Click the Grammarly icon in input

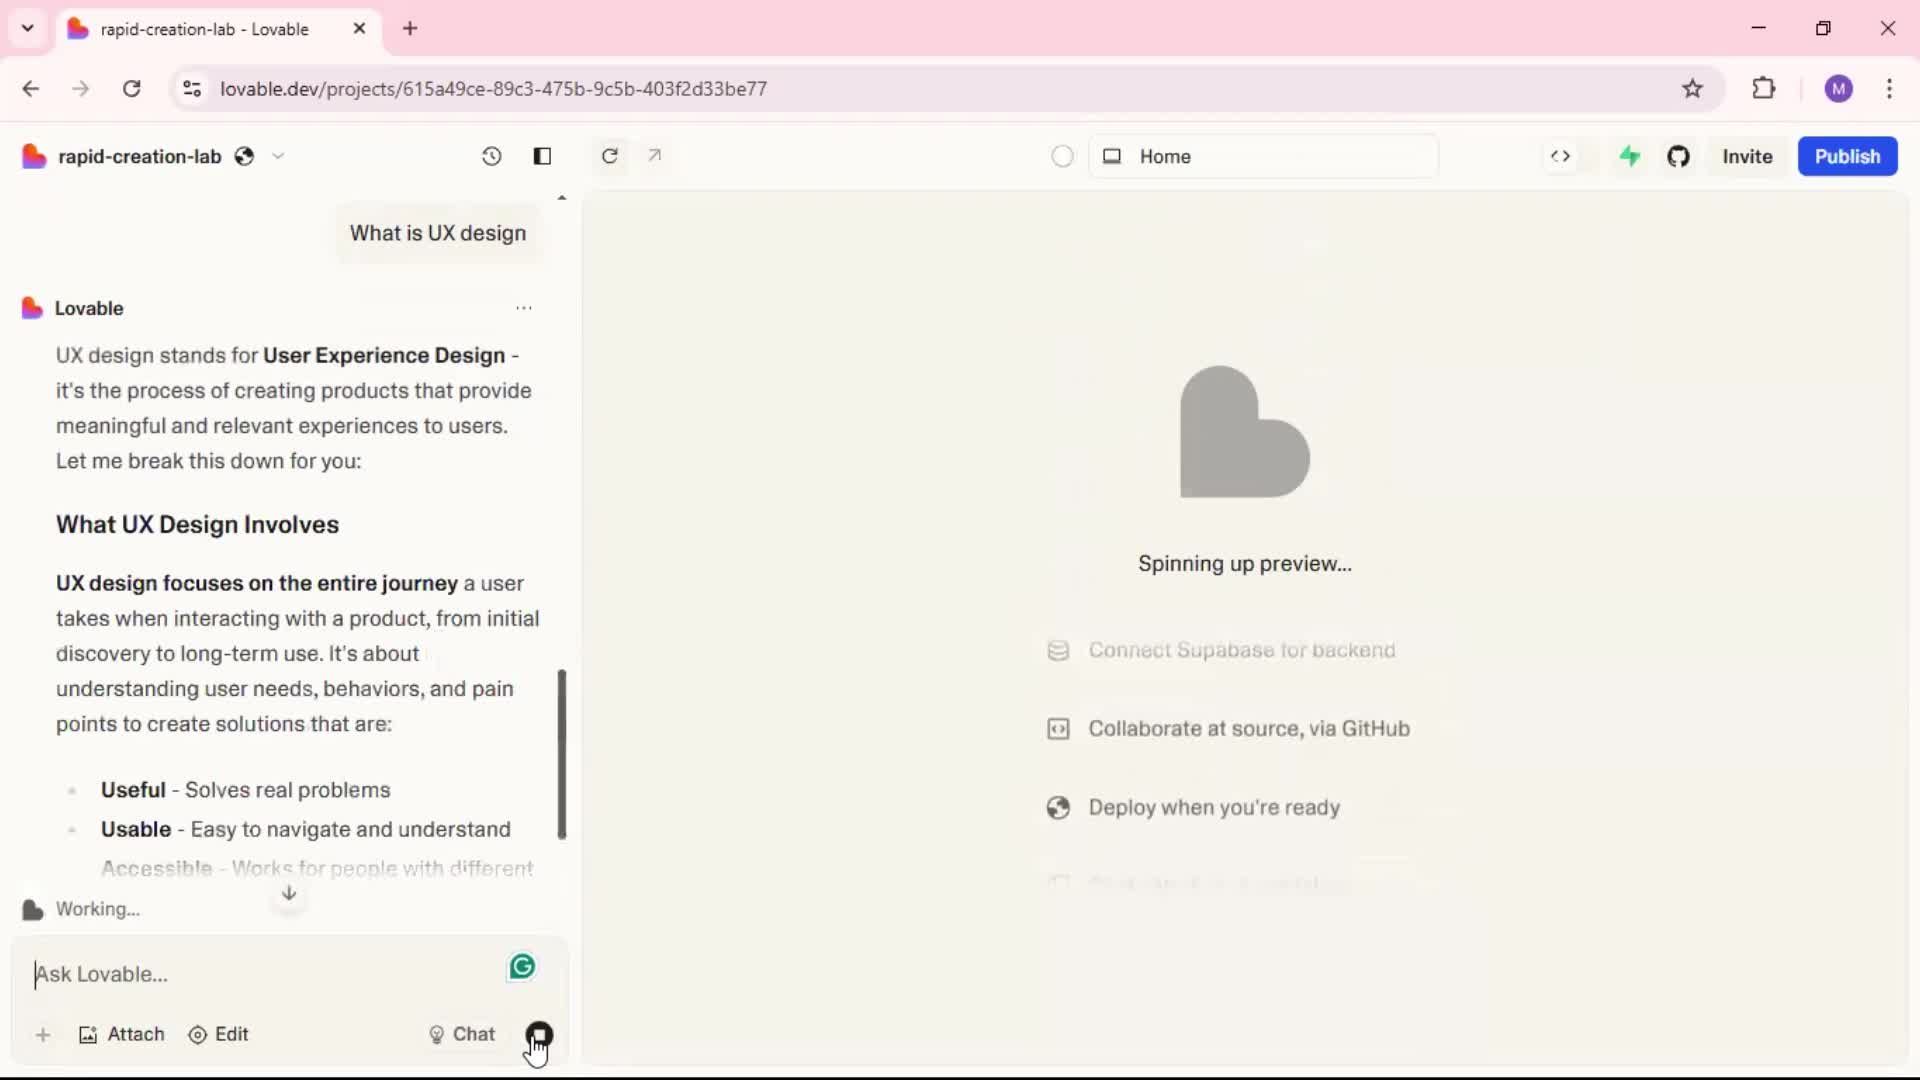pos(522,966)
